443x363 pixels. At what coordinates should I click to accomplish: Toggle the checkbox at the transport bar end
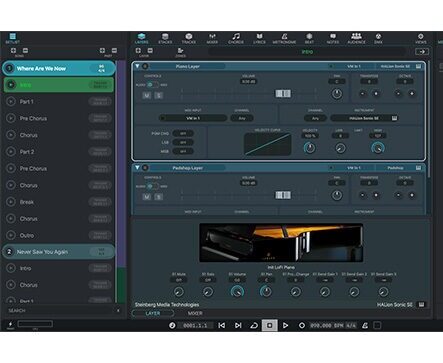point(377,325)
